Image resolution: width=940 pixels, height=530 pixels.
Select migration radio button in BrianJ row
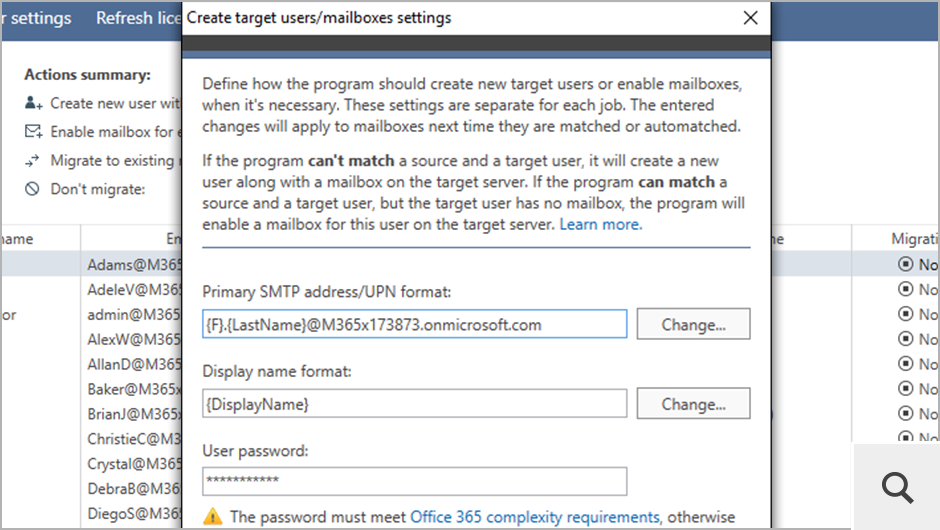coord(905,413)
